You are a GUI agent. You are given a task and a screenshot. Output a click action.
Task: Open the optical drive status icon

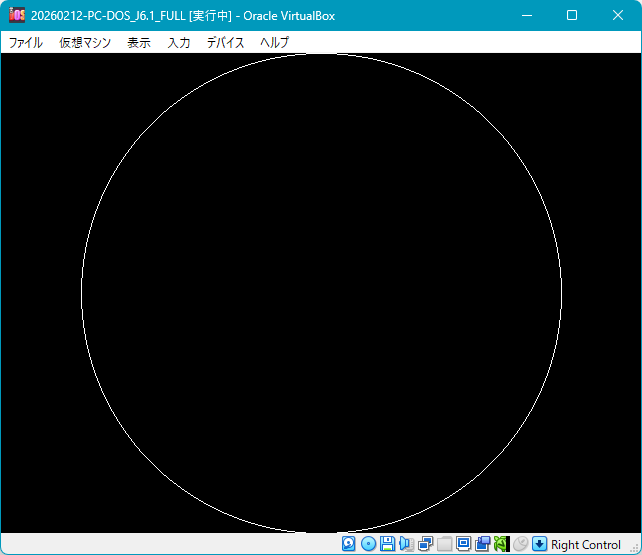[368, 544]
